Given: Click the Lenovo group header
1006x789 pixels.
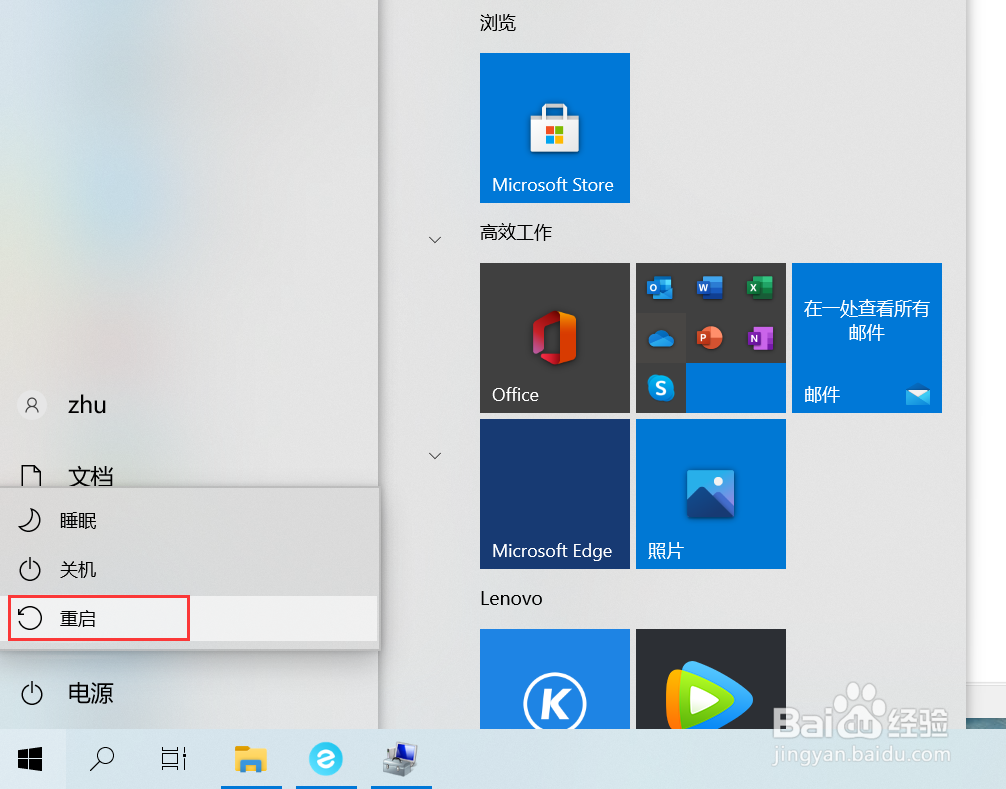Looking at the screenshot, I should (x=511, y=598).
